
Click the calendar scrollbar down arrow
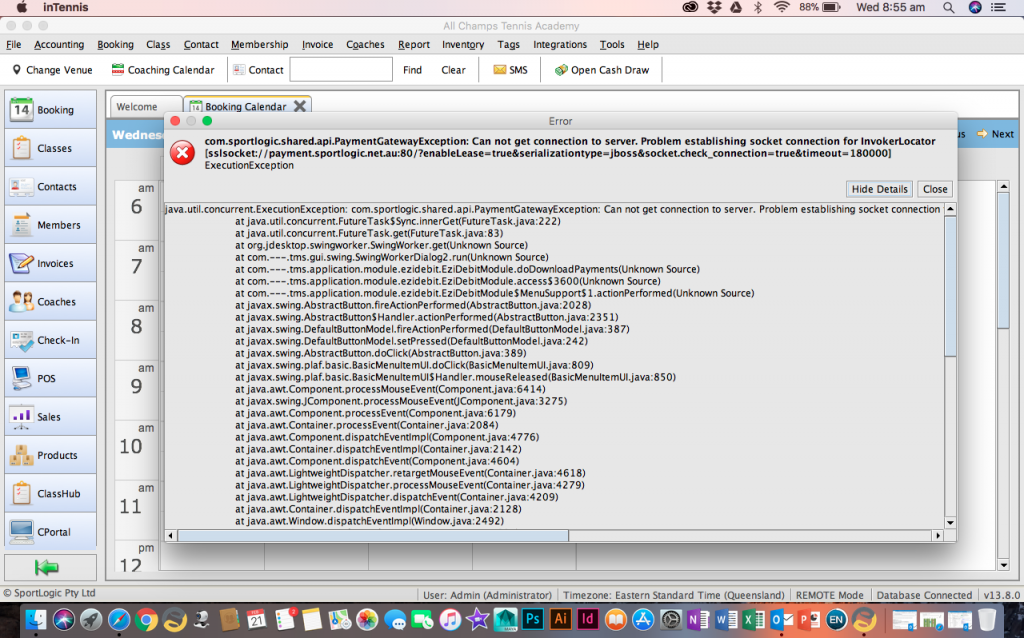[1004, 566]
